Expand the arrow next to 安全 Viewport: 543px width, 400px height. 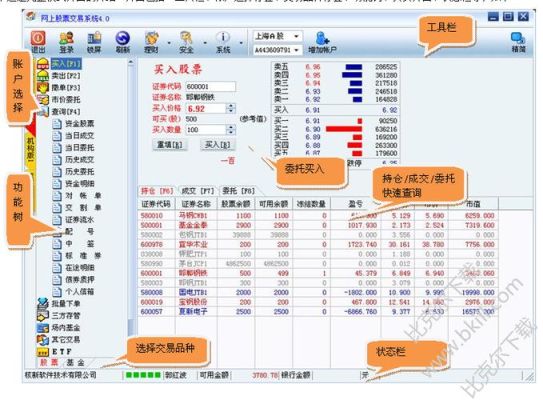205,43
